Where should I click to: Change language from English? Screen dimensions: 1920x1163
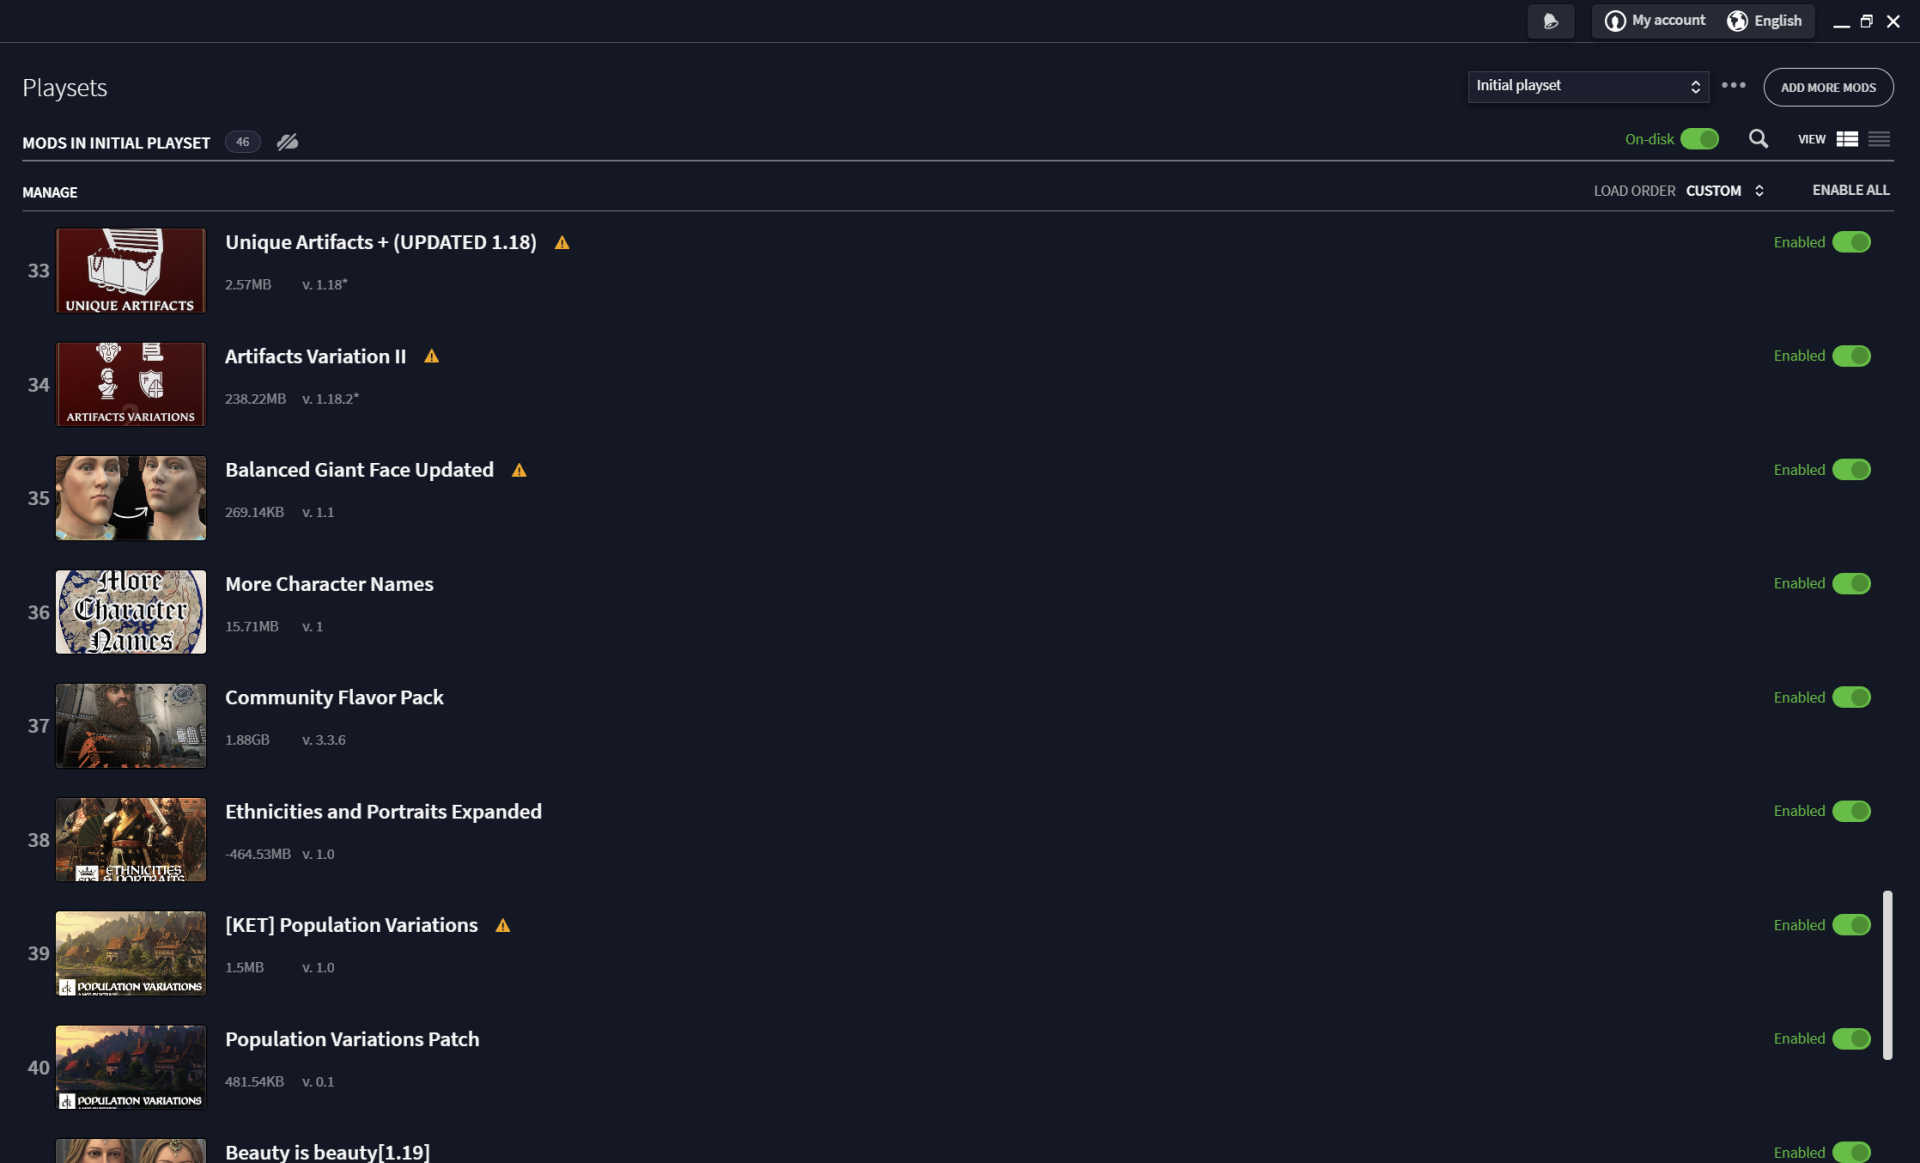pyautogui.click(x=1765, y=21)
